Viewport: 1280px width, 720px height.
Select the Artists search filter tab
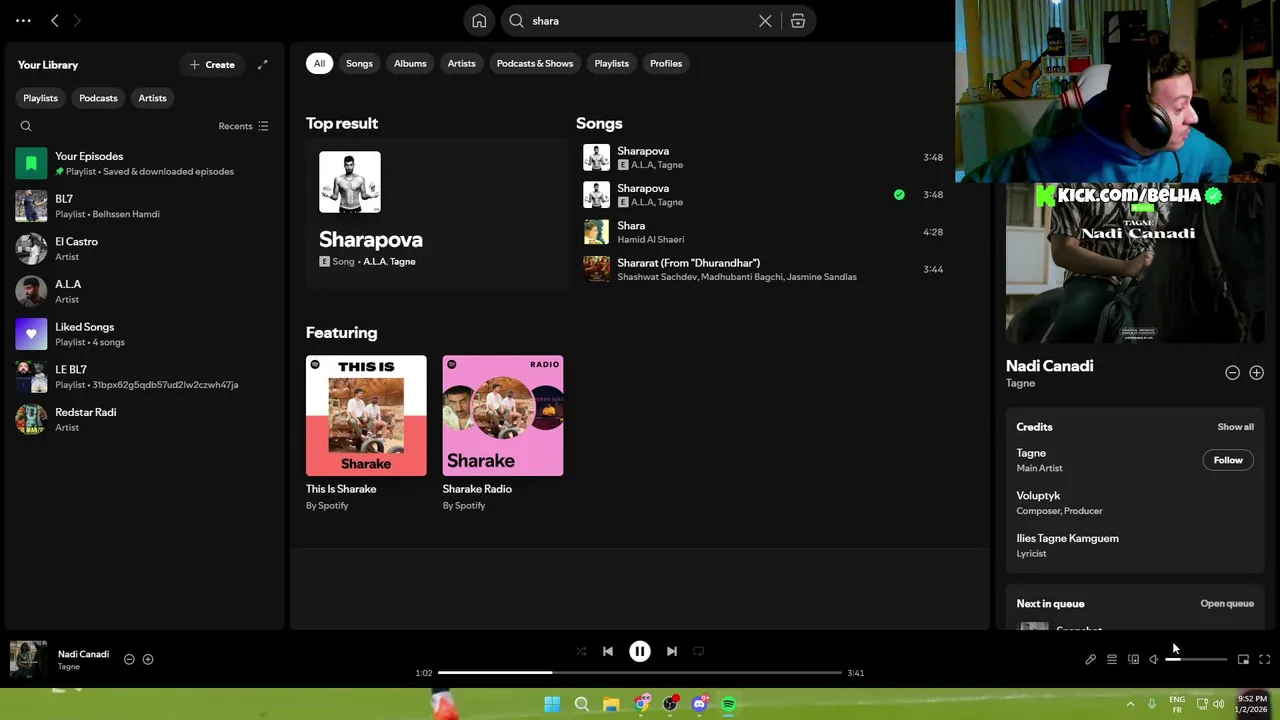pyautogui.click(x=461, y=63)
